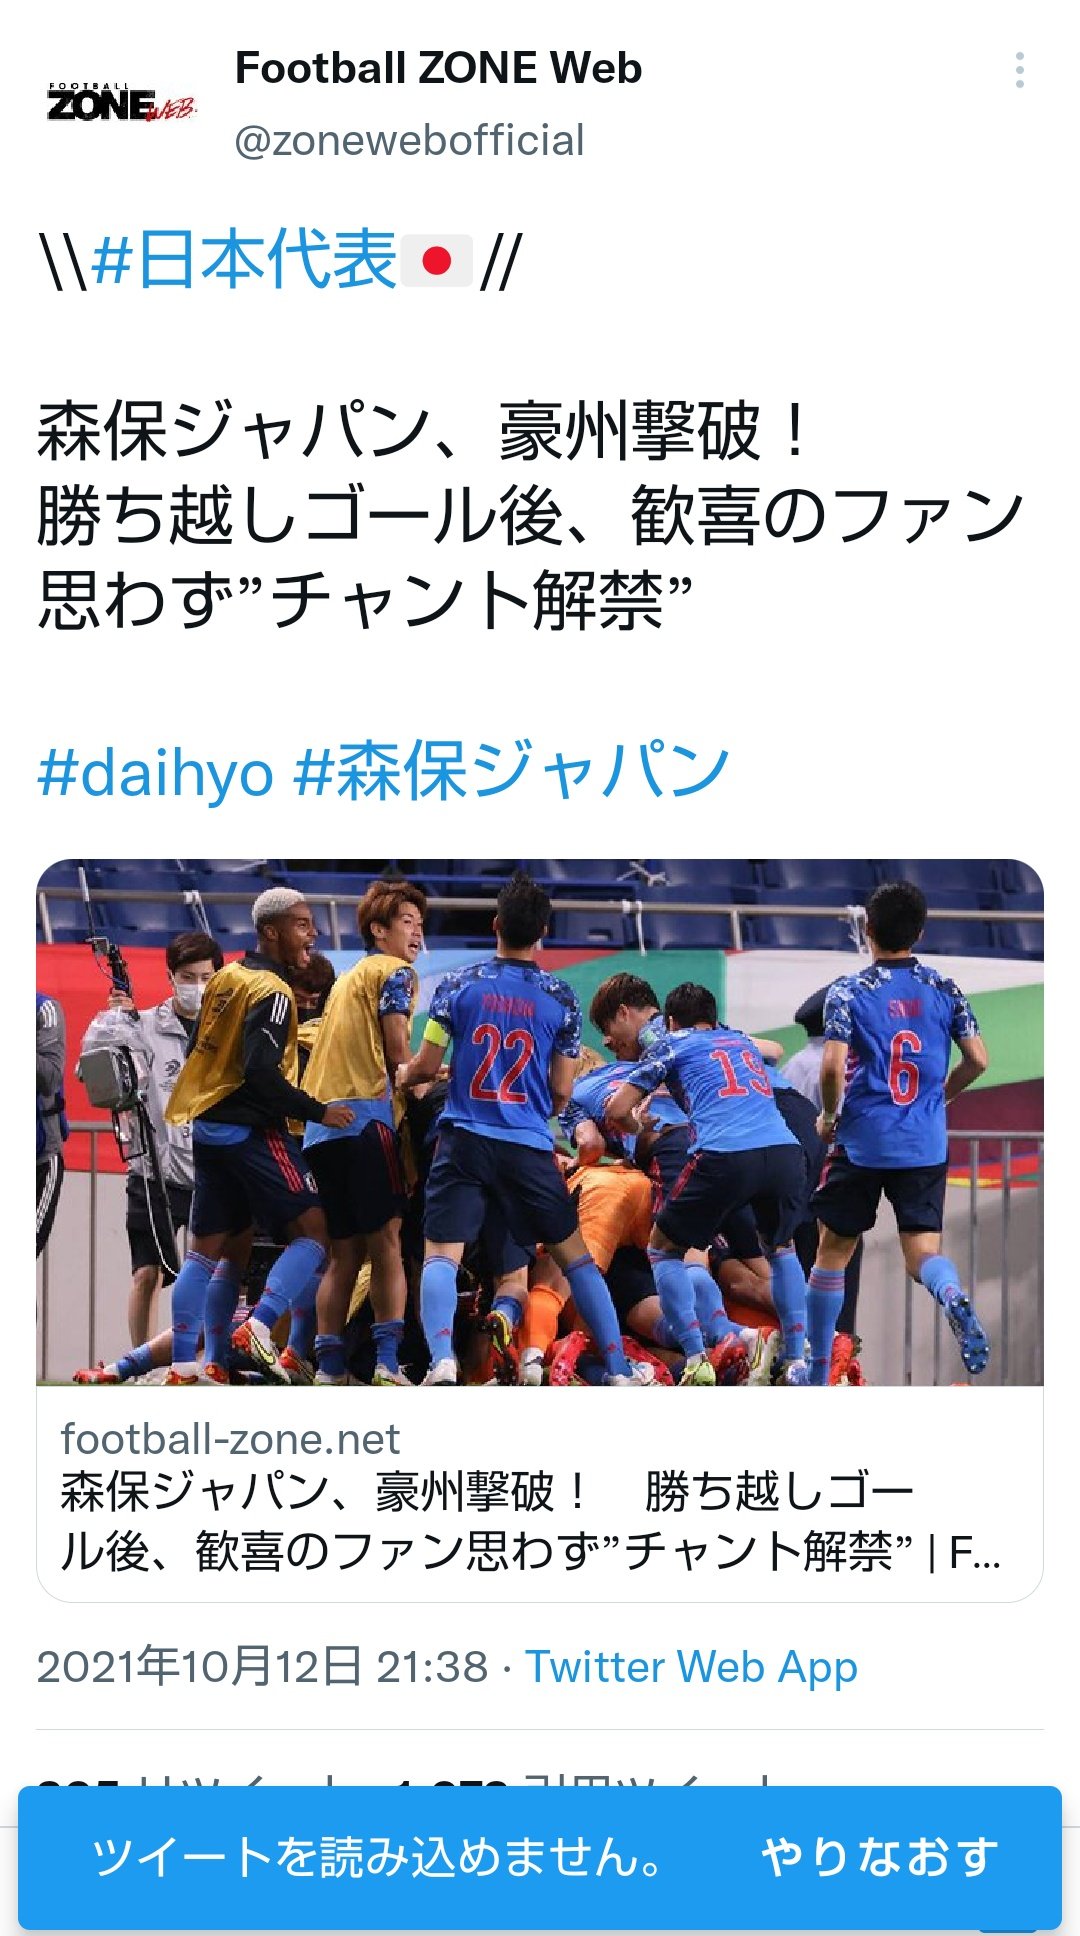Tap the Football ZONE Web profile avatar
1080x1936 pixels.
[x=120, y=103]
